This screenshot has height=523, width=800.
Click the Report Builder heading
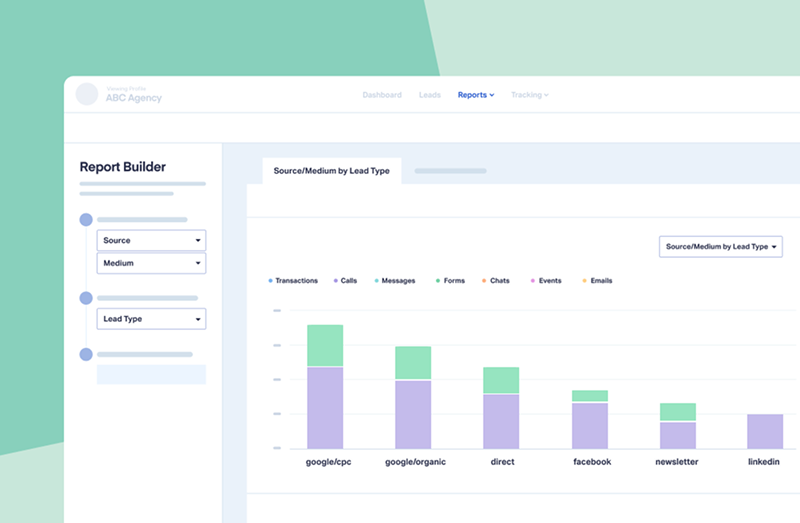pos(122,167)
